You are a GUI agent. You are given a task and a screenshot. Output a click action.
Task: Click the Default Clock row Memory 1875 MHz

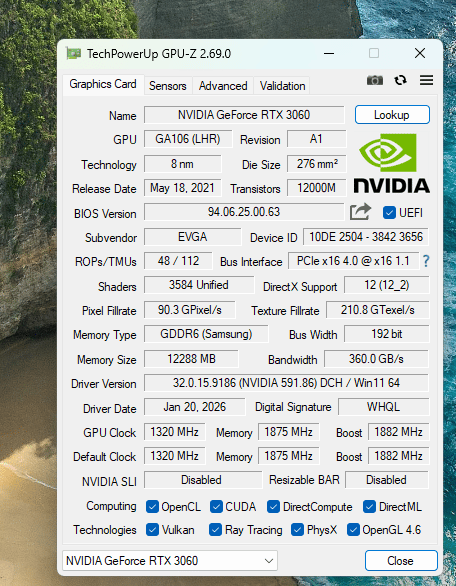289,456
